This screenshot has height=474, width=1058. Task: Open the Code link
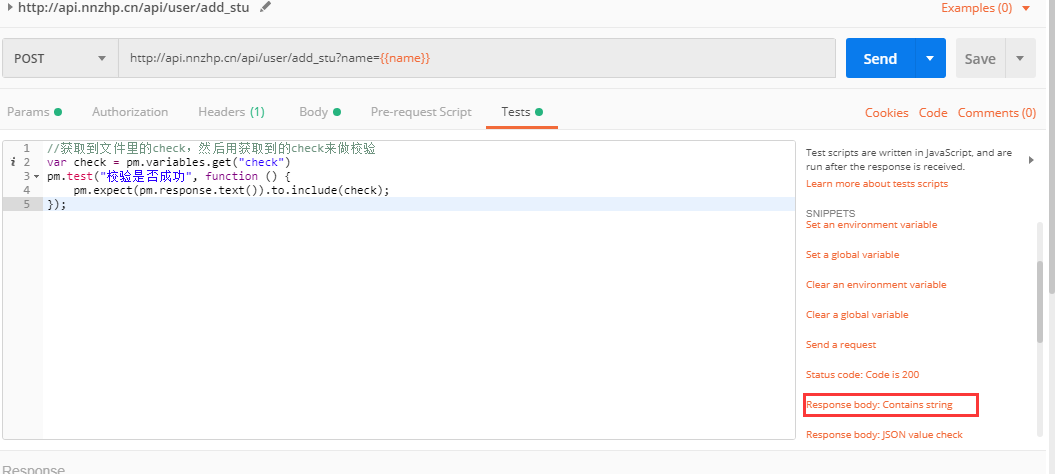[x=933, y=113]
